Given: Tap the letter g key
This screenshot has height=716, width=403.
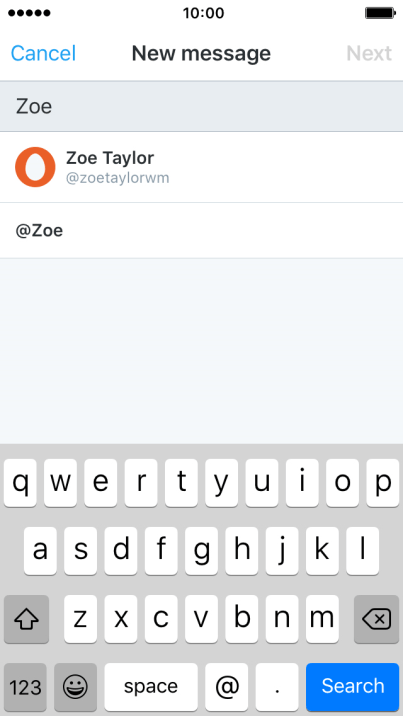Looking at the screenshot, I should coord(201,551).
